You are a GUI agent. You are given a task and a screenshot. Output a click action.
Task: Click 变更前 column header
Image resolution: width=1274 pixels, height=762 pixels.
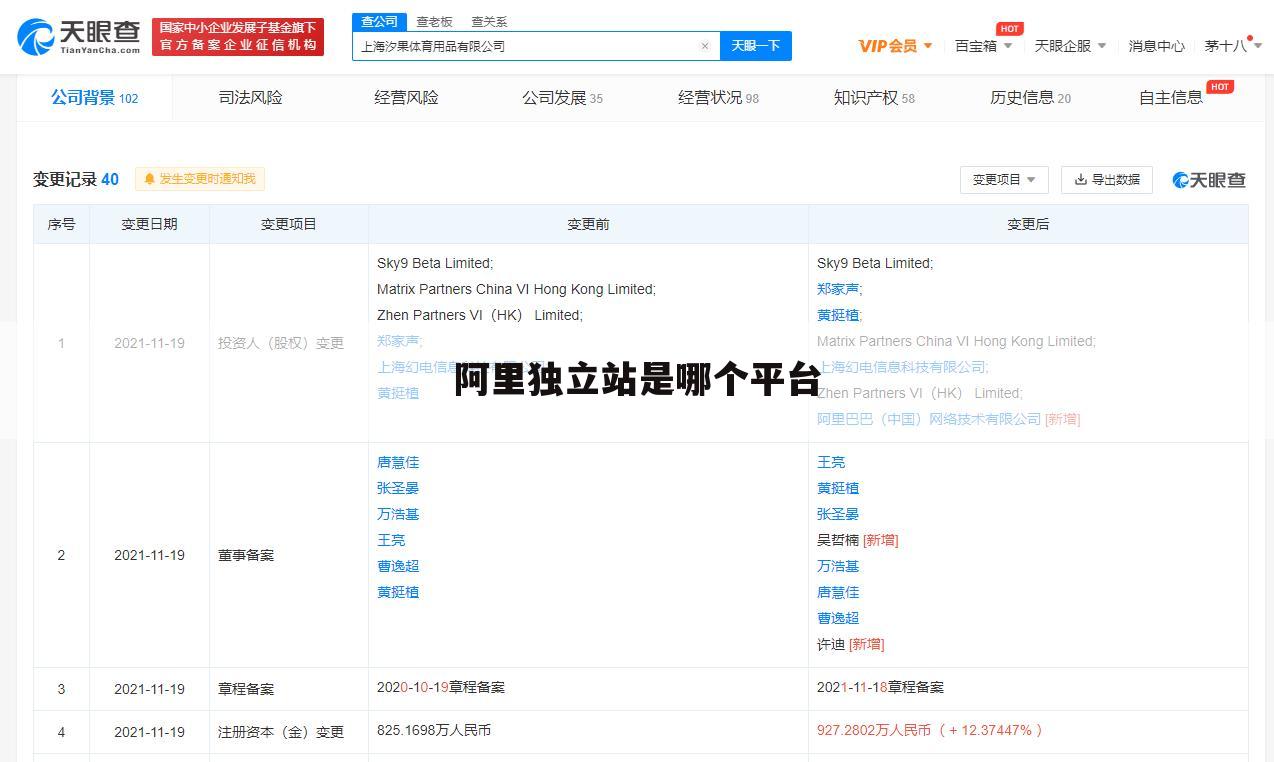coord(588,224)
